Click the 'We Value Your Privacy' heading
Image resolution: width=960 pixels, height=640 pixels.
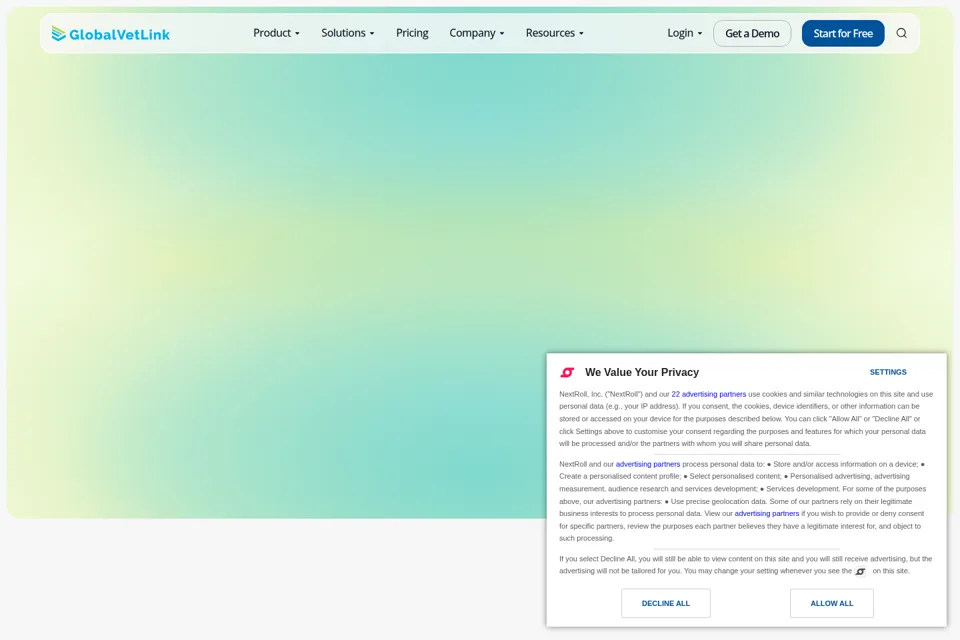(642, 372)
